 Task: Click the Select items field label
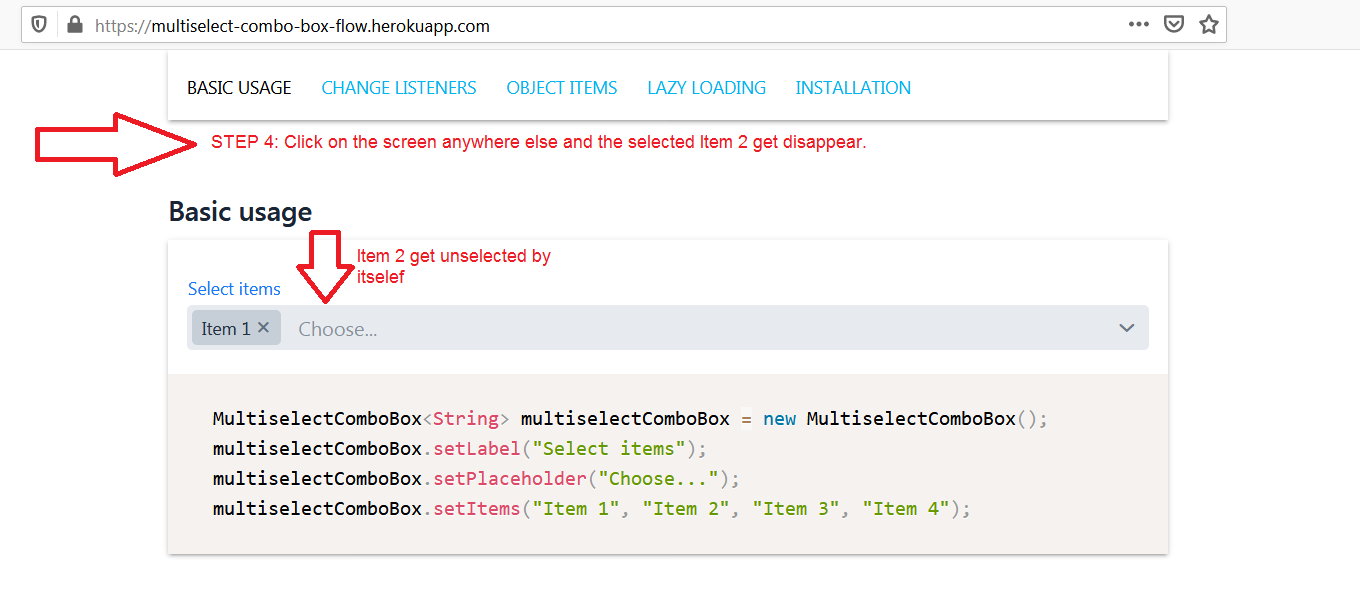234,289
